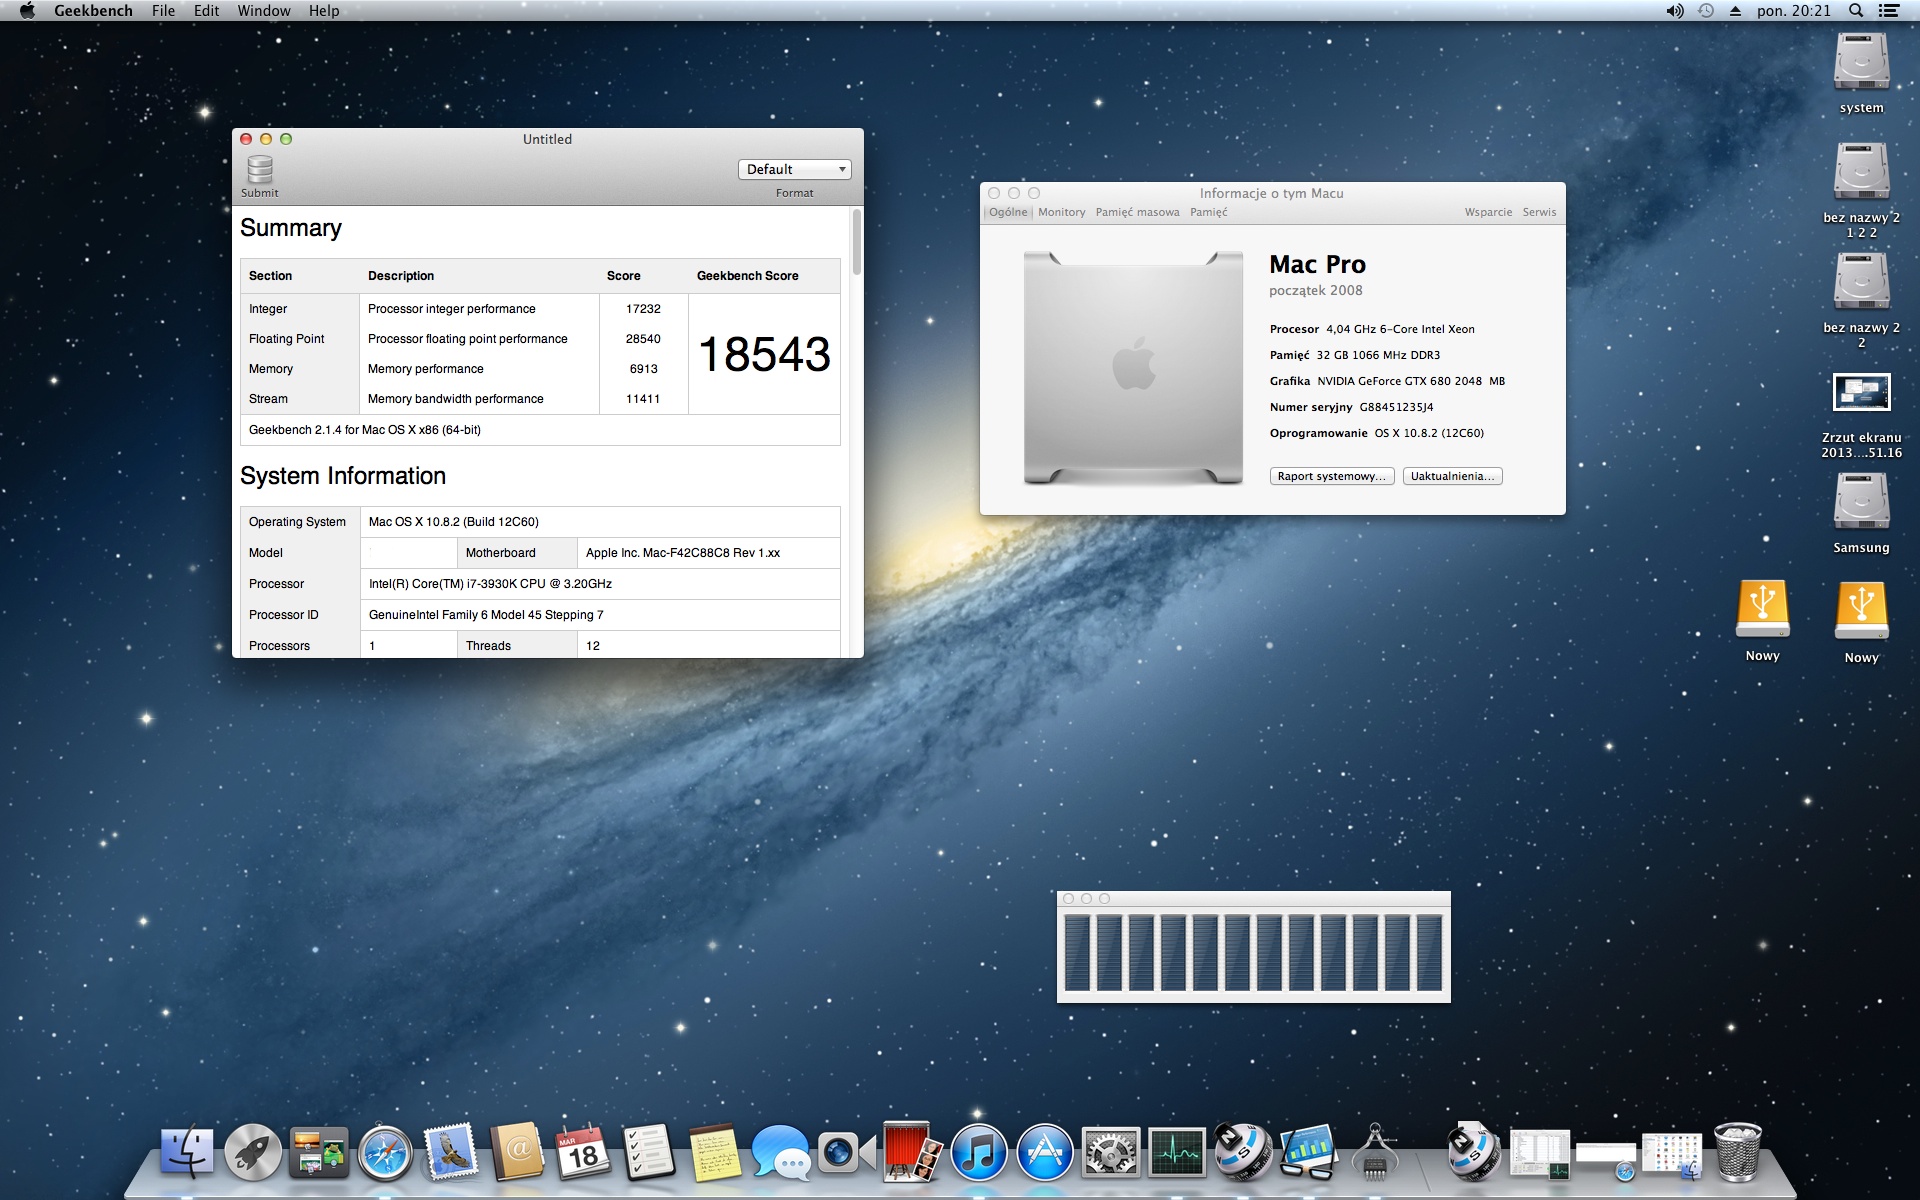
Task: Launch Launchpad rocket icon in dock
Action: (253, 1153)
